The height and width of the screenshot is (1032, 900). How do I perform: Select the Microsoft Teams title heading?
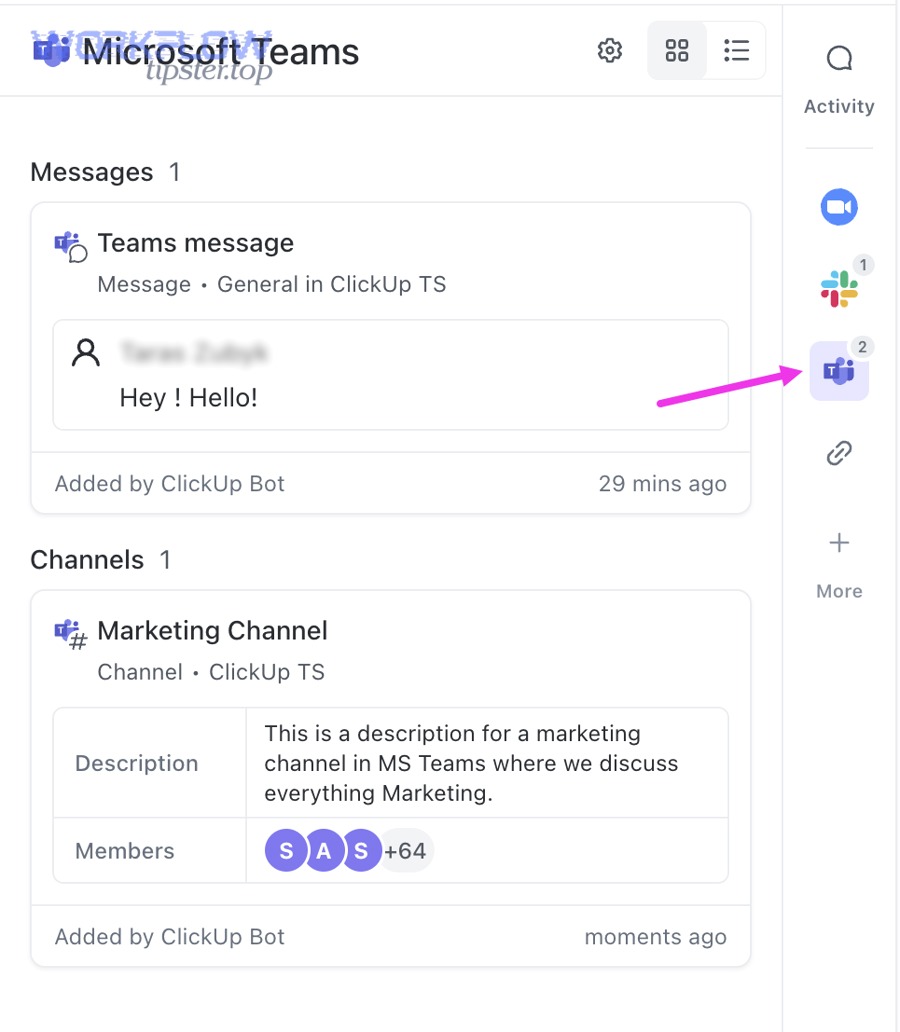(222, 52)
